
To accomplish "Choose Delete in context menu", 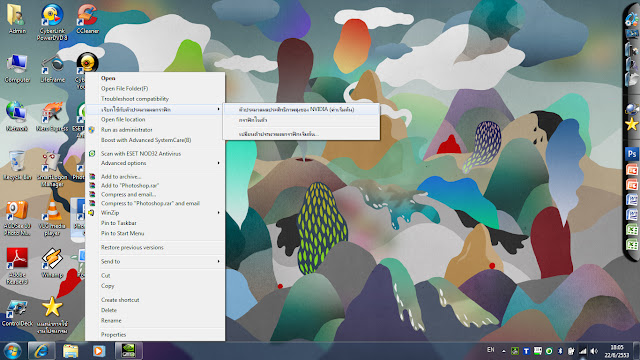I will coord(155,310).
